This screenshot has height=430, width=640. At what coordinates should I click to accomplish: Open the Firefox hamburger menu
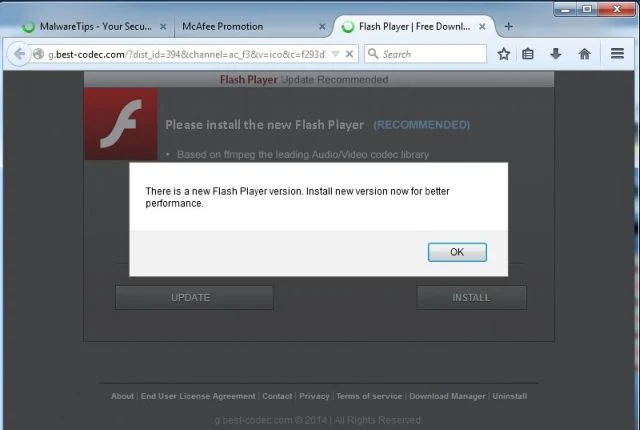point(617,53)
